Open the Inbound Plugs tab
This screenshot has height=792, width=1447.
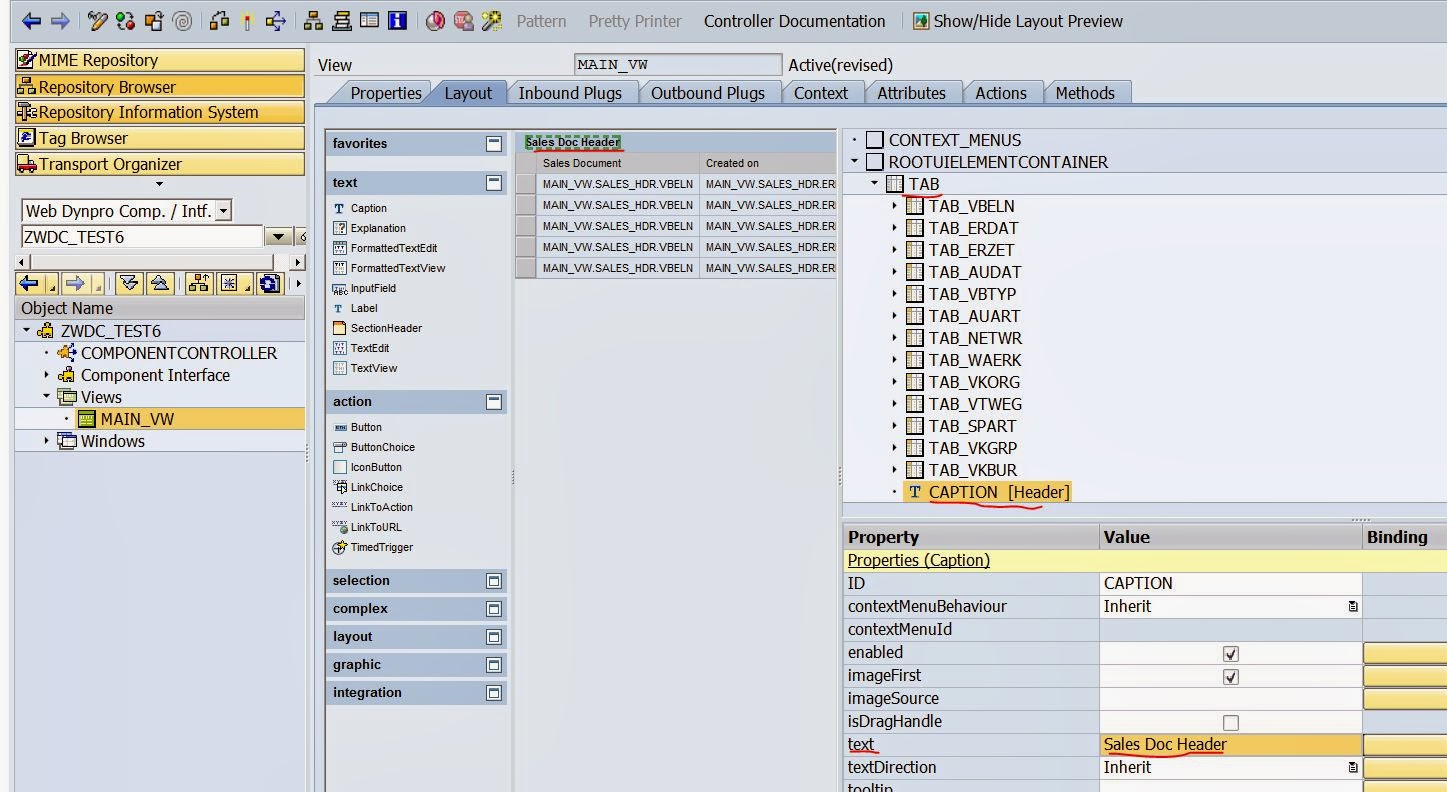coord(569,93)
